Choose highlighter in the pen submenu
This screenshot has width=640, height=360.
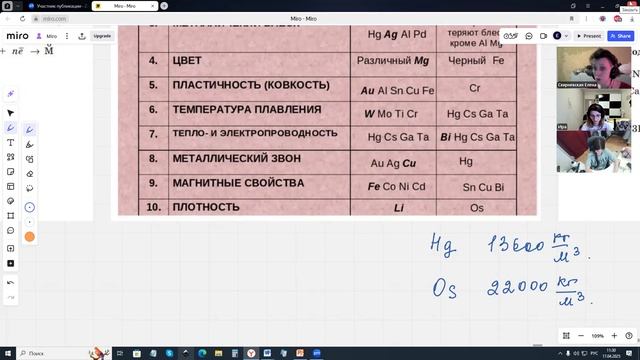[29, 144]
